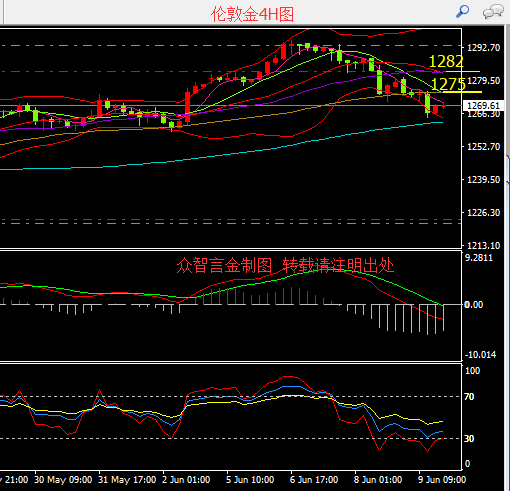Click the MACD 0.00 zero level label

473,305
